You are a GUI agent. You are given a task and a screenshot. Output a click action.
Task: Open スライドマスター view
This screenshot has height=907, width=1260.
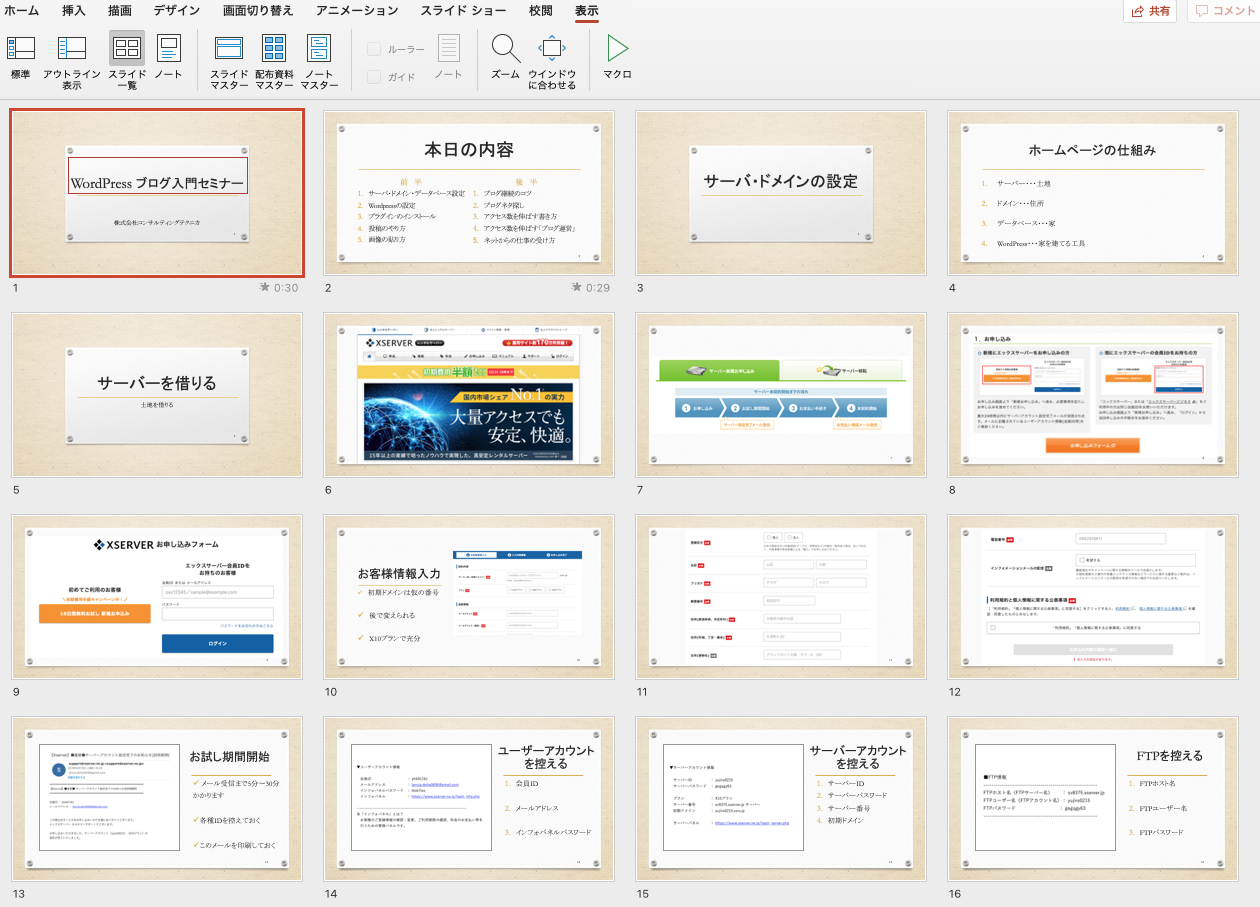pyautogui.click(x=229, y=62)
